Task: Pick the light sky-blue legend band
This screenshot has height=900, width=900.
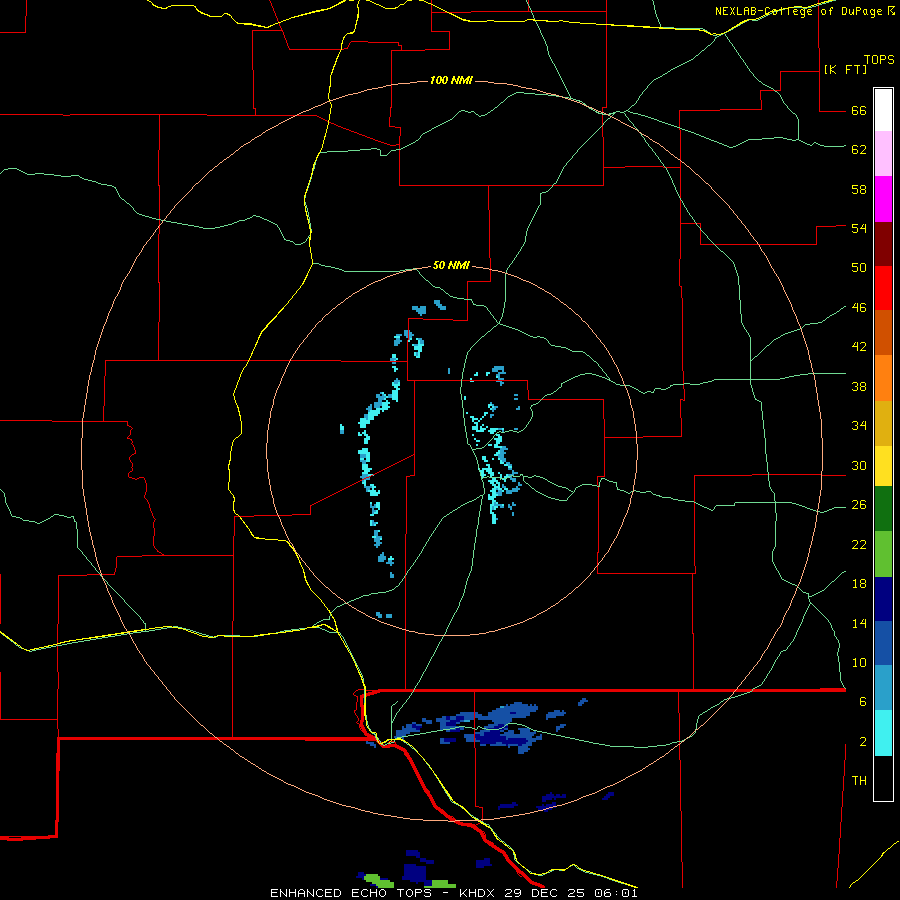Action: coord(883,688)
